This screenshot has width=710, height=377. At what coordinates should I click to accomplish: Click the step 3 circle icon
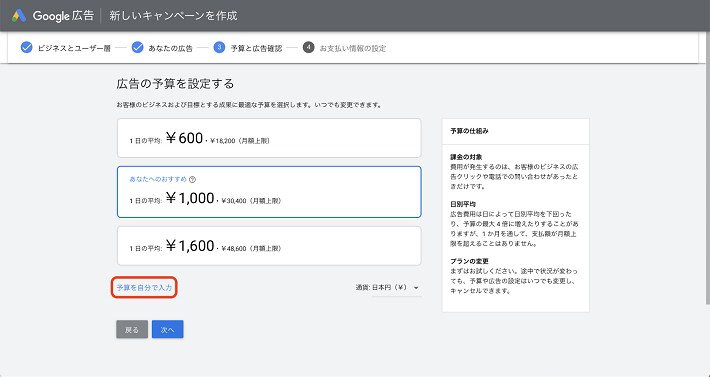pyautogui.click(x=219, y=48)
